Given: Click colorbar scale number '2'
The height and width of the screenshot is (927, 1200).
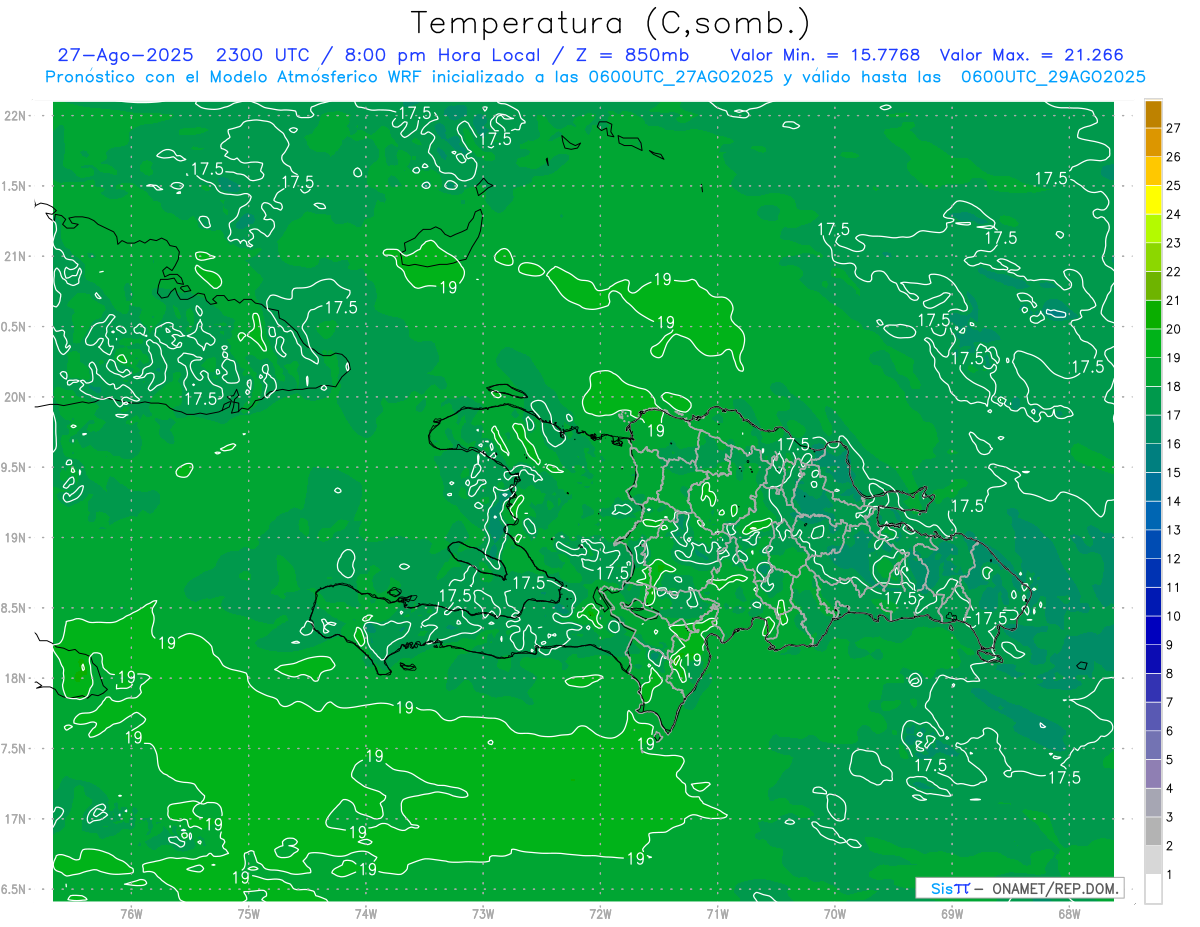Looking at the screenshot, I should pyautogui.click(x=1170, y=846).
